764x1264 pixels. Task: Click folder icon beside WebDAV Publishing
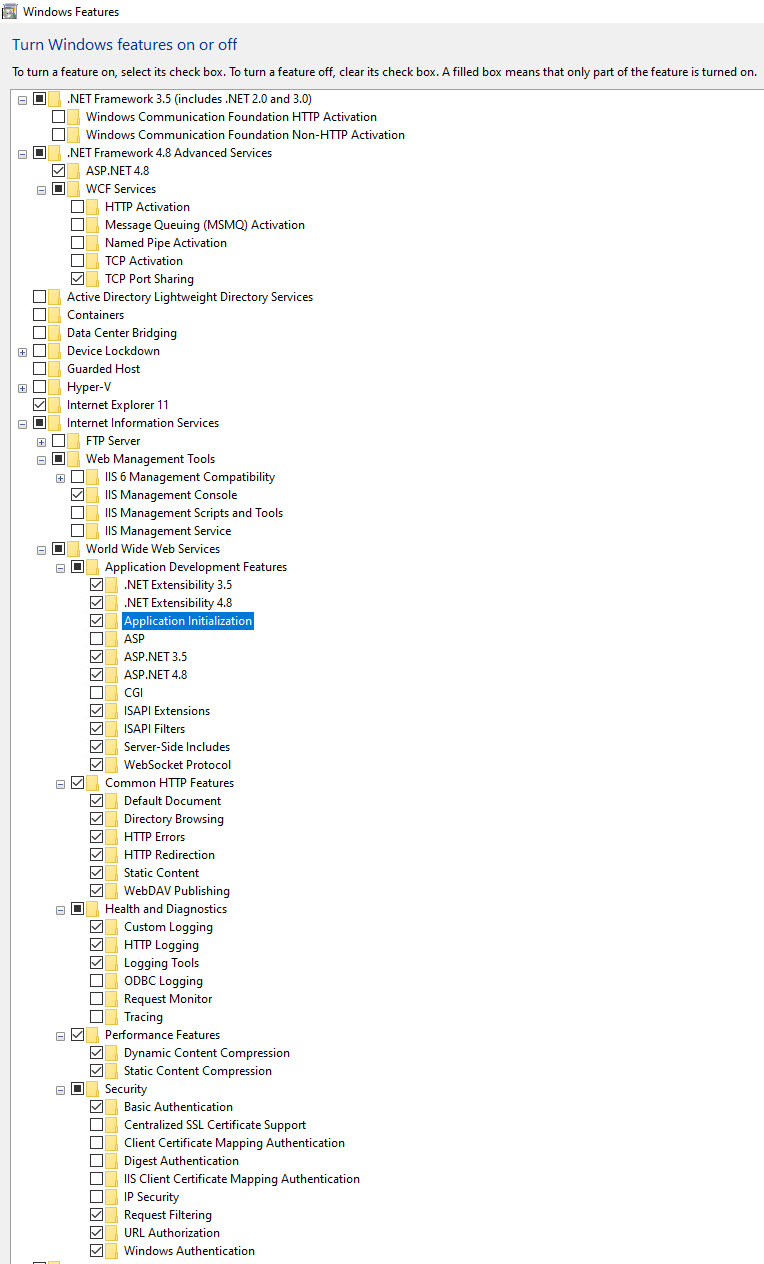coord(112,891)
